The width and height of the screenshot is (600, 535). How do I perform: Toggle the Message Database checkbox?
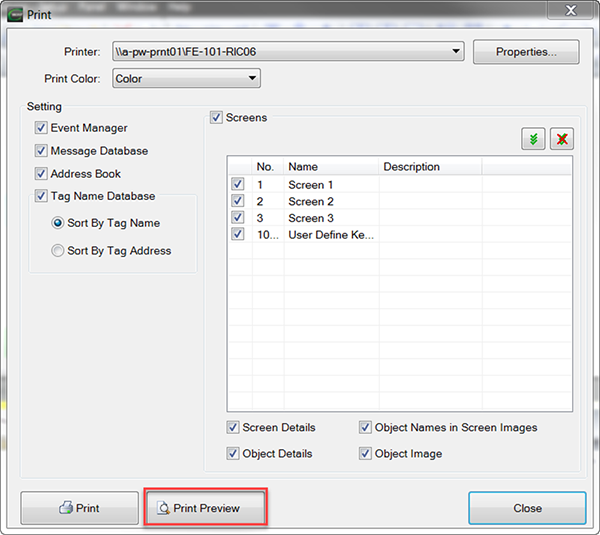point(41,151)
